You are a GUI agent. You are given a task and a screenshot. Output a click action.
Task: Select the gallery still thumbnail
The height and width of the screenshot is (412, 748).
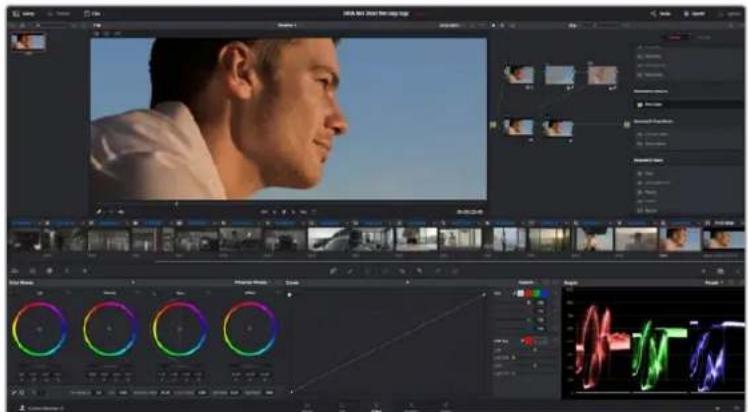29,42
